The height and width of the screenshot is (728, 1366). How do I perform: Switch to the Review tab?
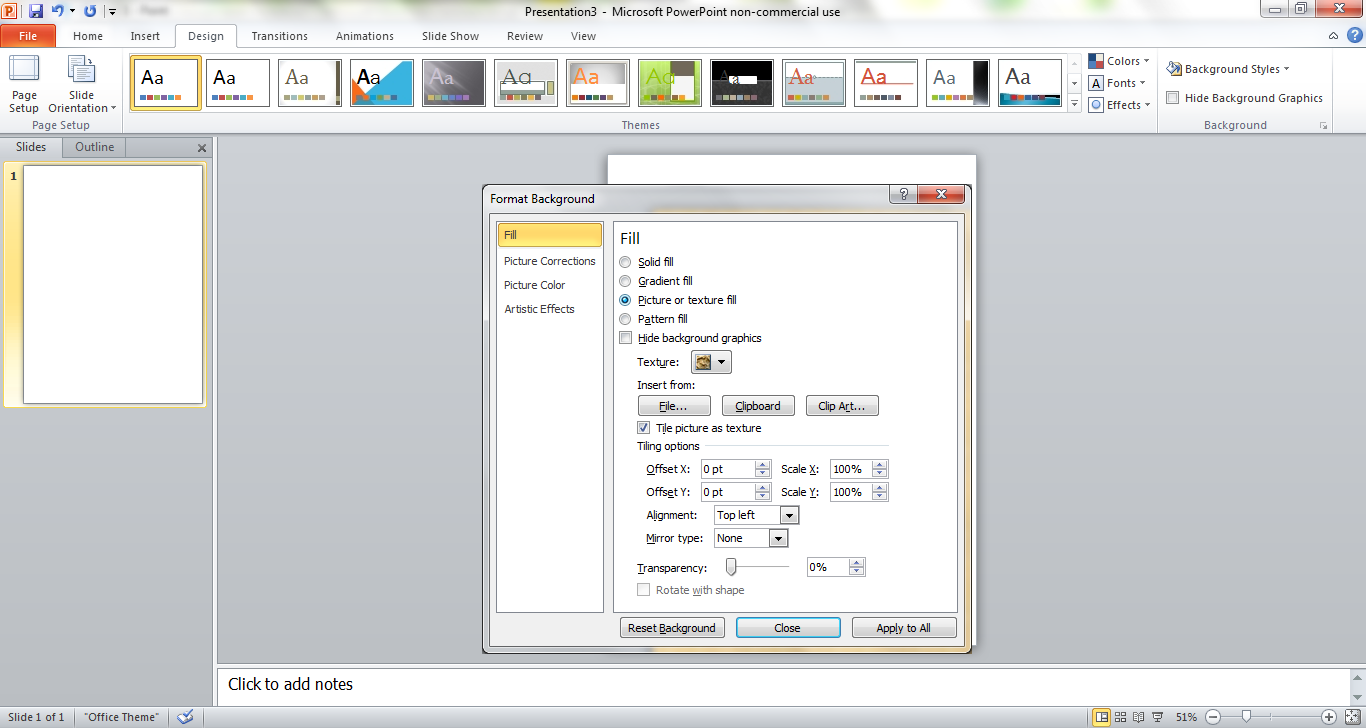(x=525, y=36)
